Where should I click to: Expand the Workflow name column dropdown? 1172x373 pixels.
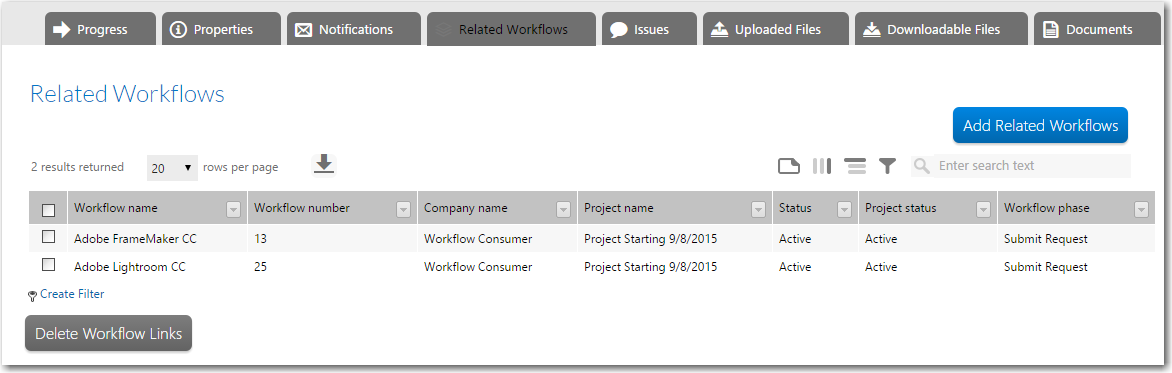point(233,210)
